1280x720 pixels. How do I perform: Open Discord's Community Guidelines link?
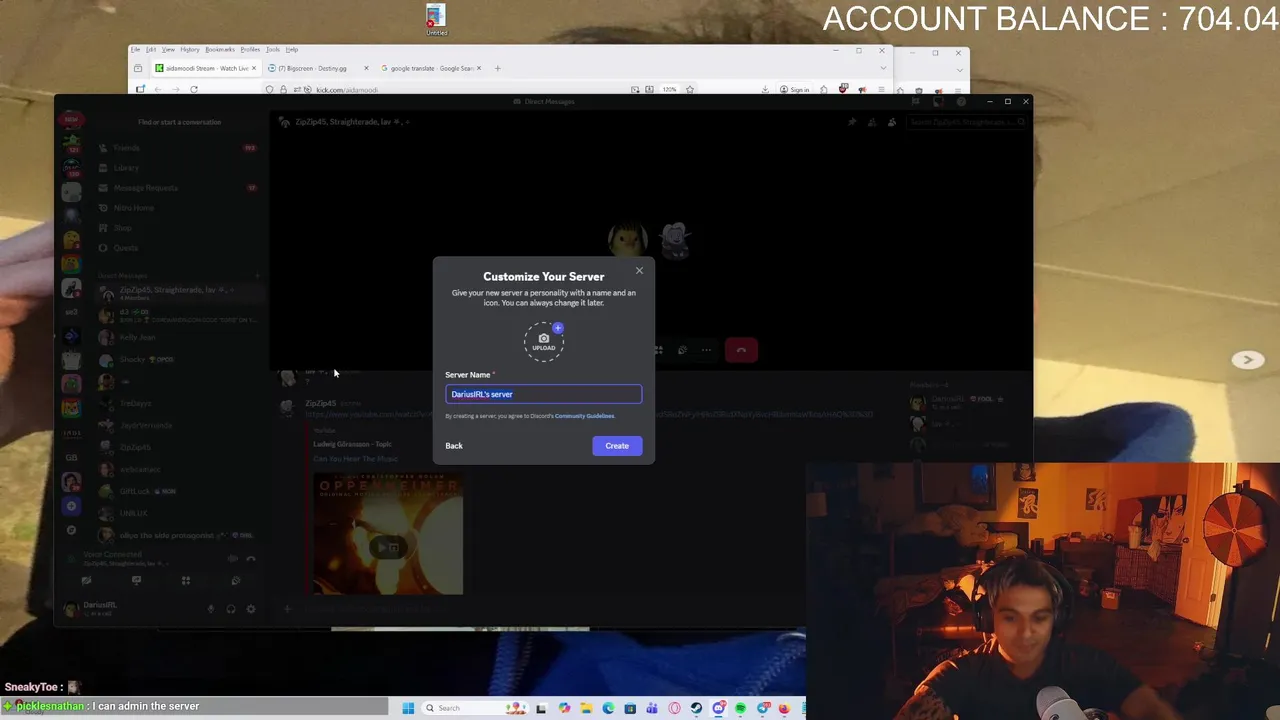(x=584, y=416)
